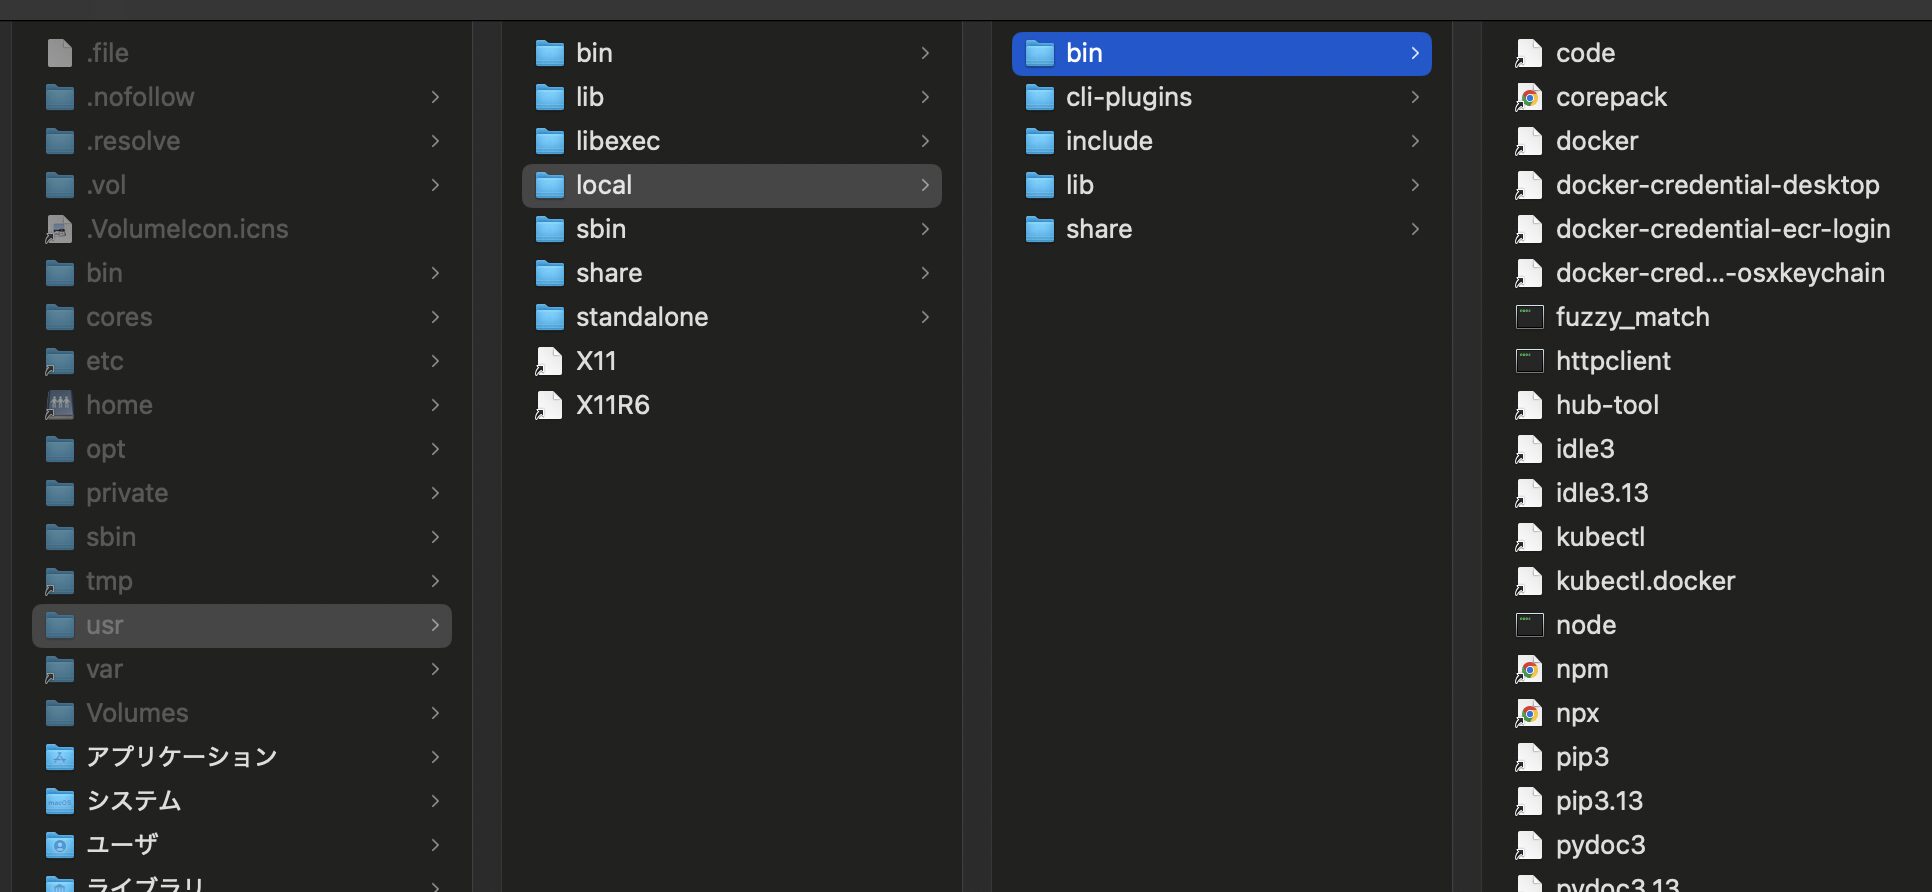Click the X11 alias file icon

[549, 361]
